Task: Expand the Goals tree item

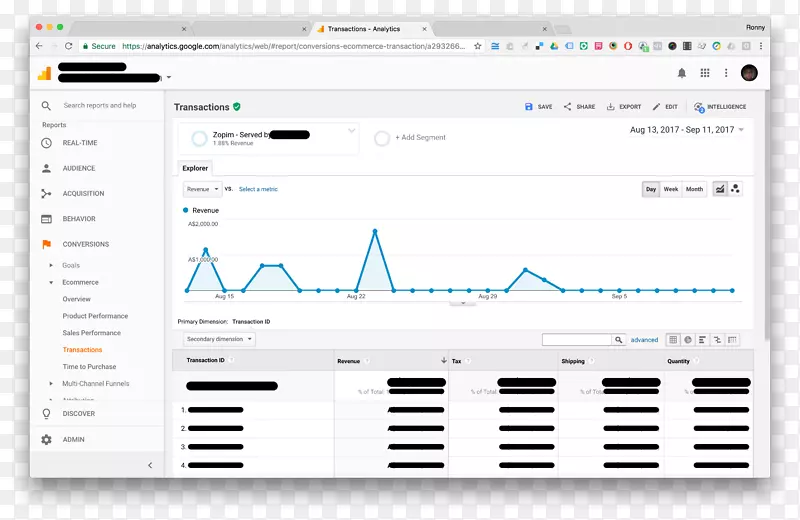Action: 51,265
